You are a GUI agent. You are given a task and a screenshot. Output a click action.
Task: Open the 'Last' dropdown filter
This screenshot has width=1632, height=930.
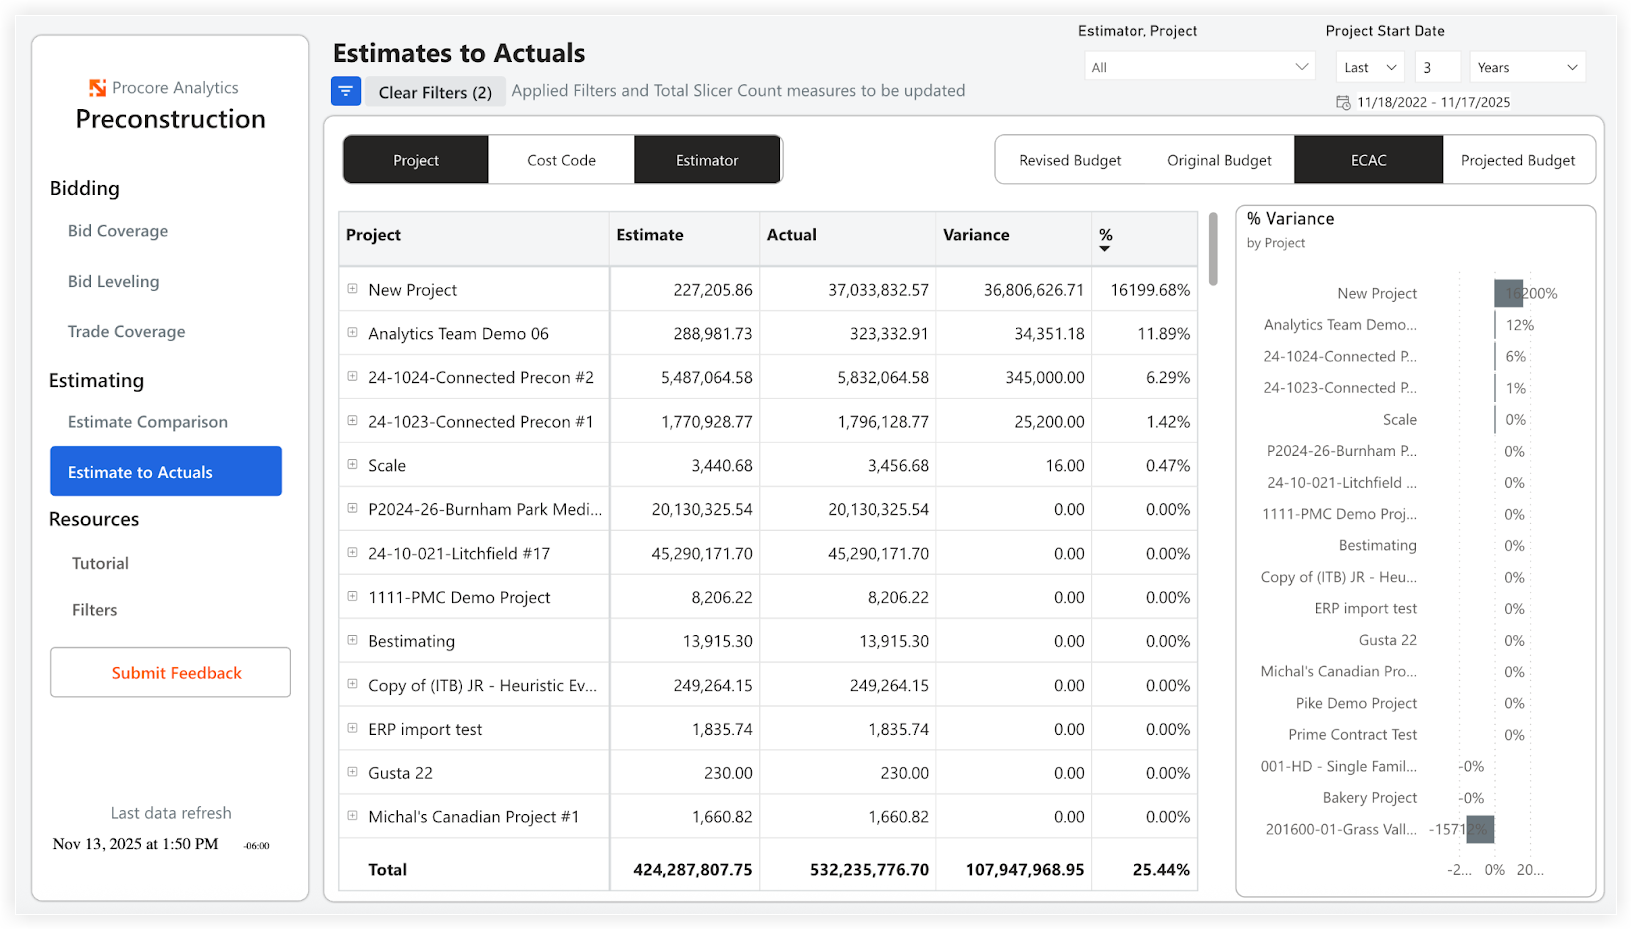[x=1369, y=66]
